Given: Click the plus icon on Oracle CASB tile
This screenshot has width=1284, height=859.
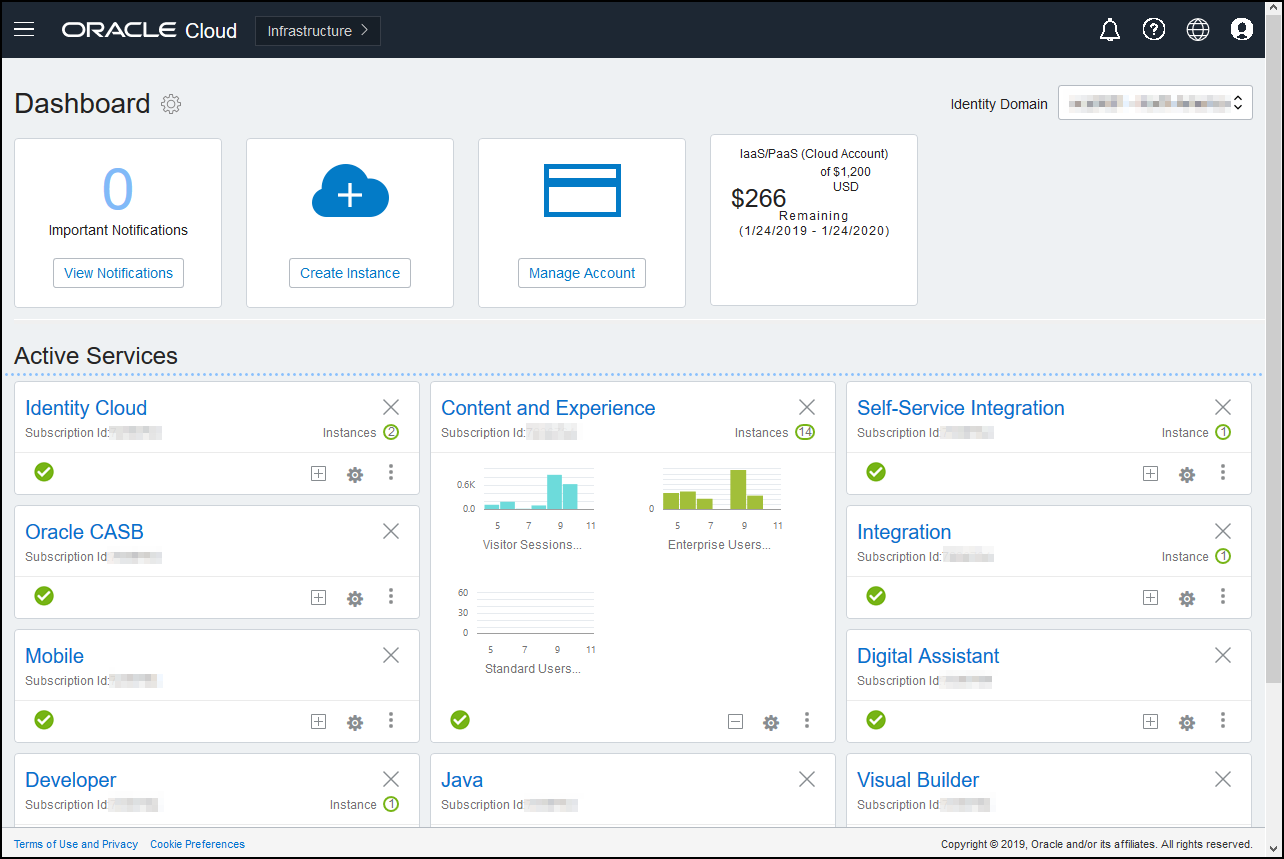Looking at the screenshot, I should coord(318,597).
